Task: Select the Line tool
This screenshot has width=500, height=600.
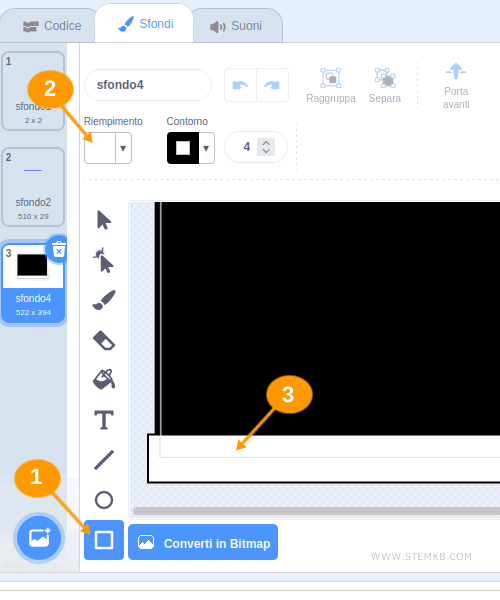Action: [104, 460]
